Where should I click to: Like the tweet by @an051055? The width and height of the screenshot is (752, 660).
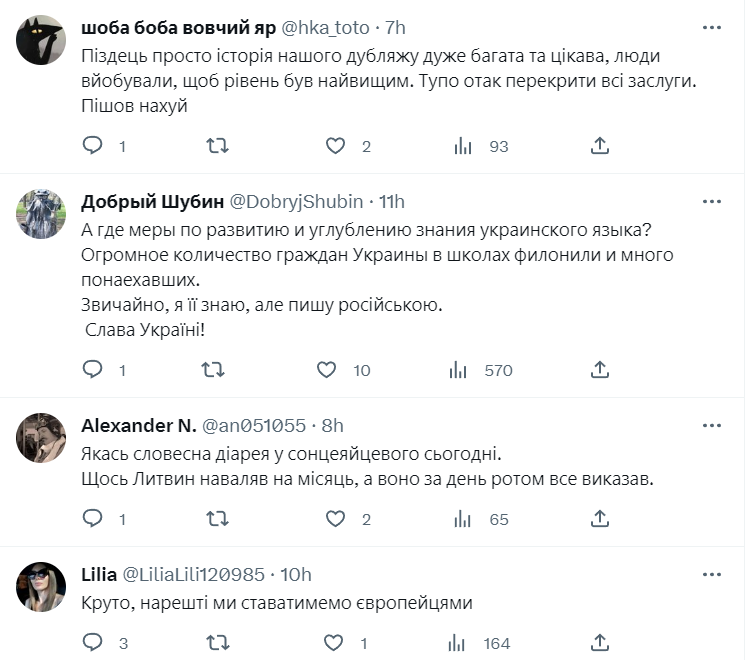pyautogui.click(x=336, y=519)
